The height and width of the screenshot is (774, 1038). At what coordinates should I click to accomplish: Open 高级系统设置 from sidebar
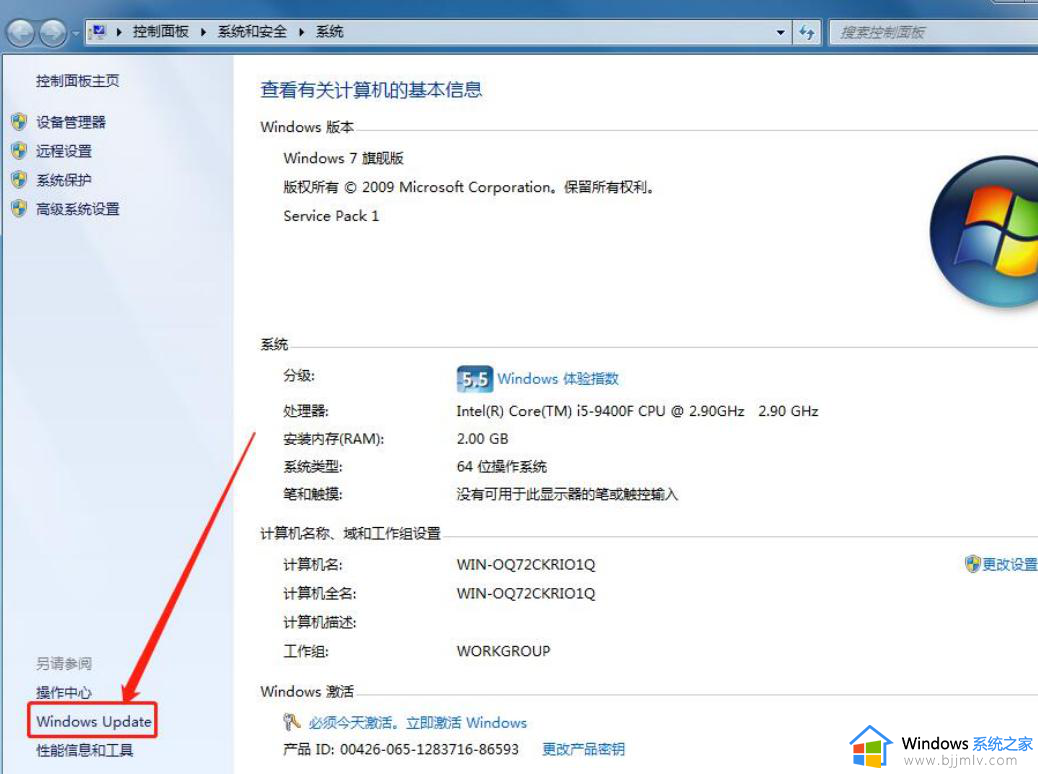77,209
